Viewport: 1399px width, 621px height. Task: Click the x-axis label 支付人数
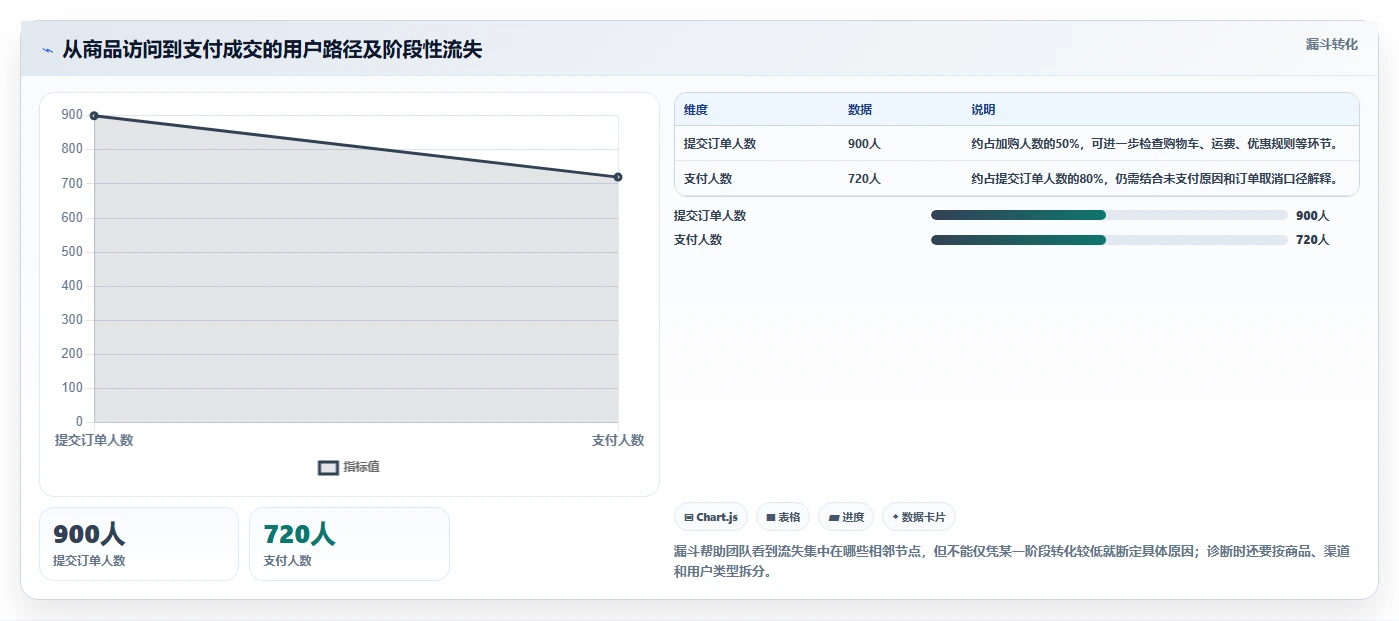click(618, 440)
